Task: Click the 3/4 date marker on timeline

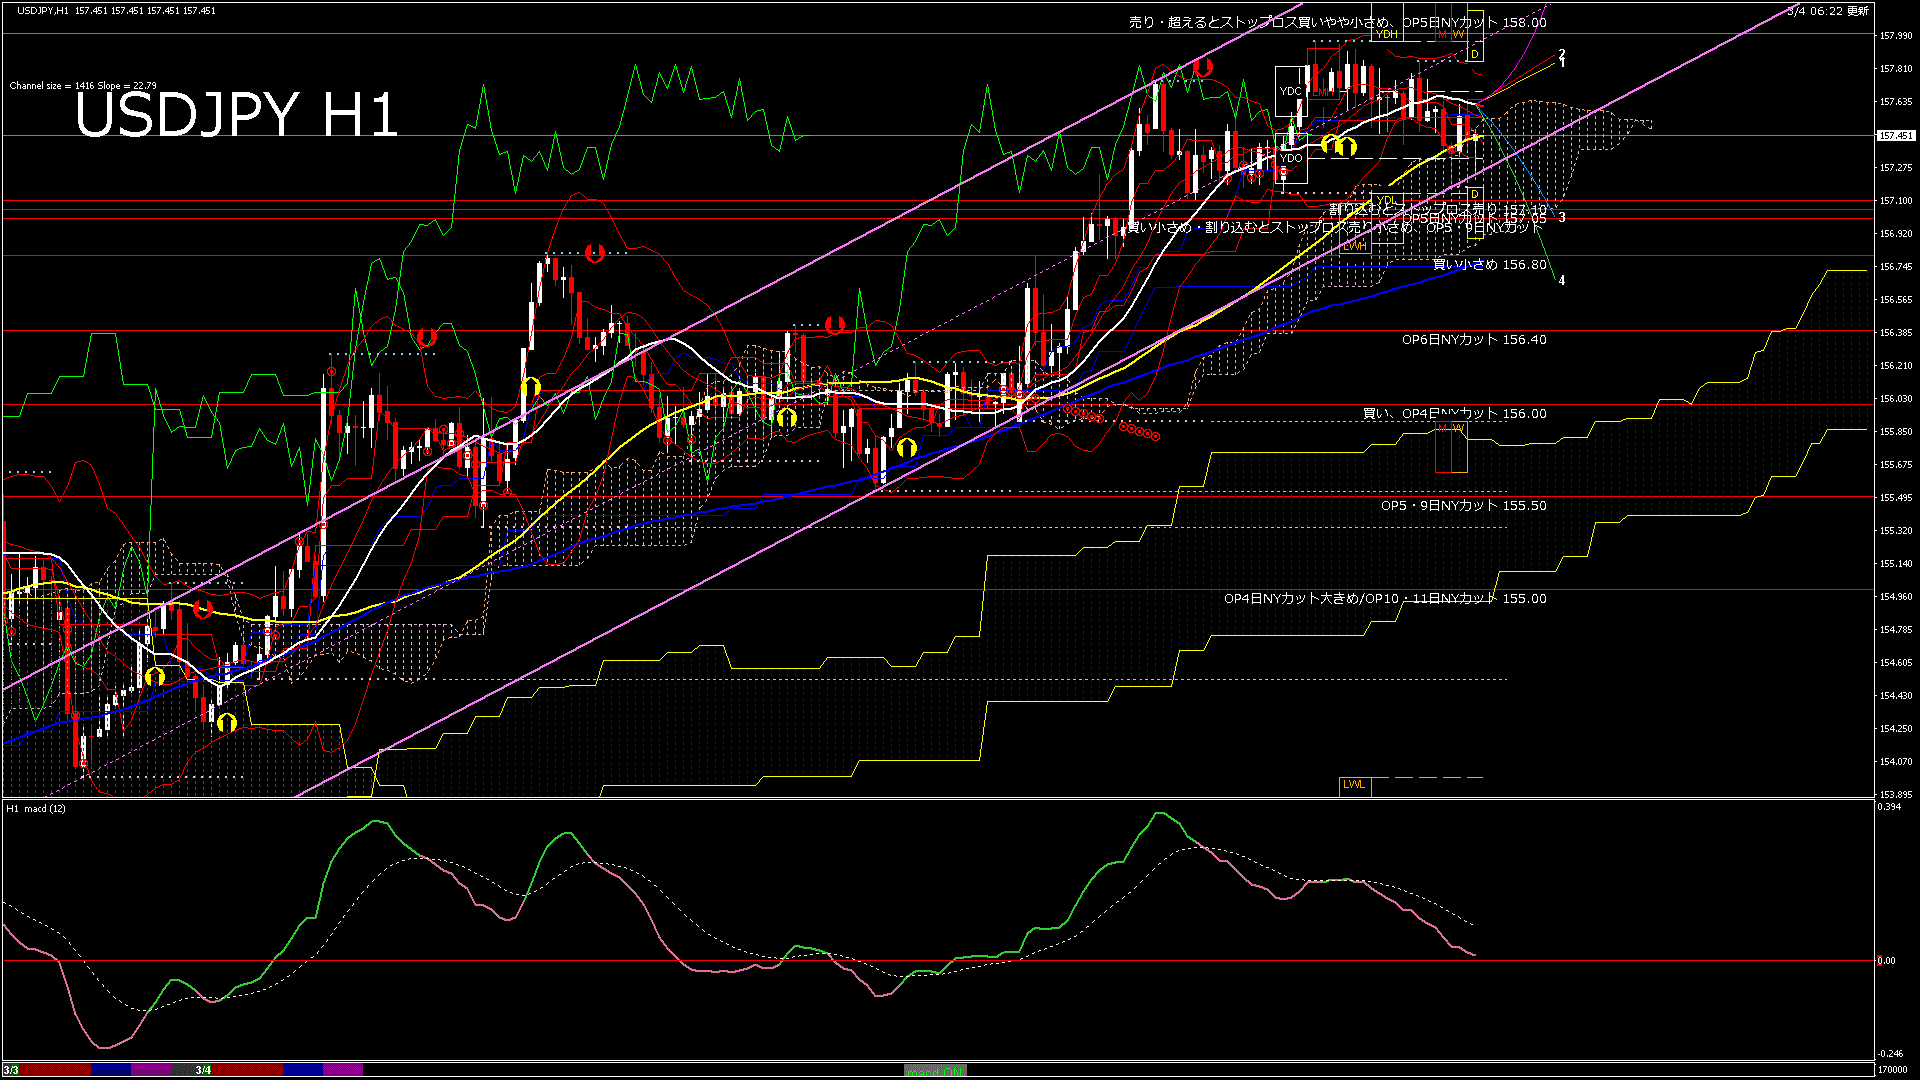Action: click(203, 1070)
